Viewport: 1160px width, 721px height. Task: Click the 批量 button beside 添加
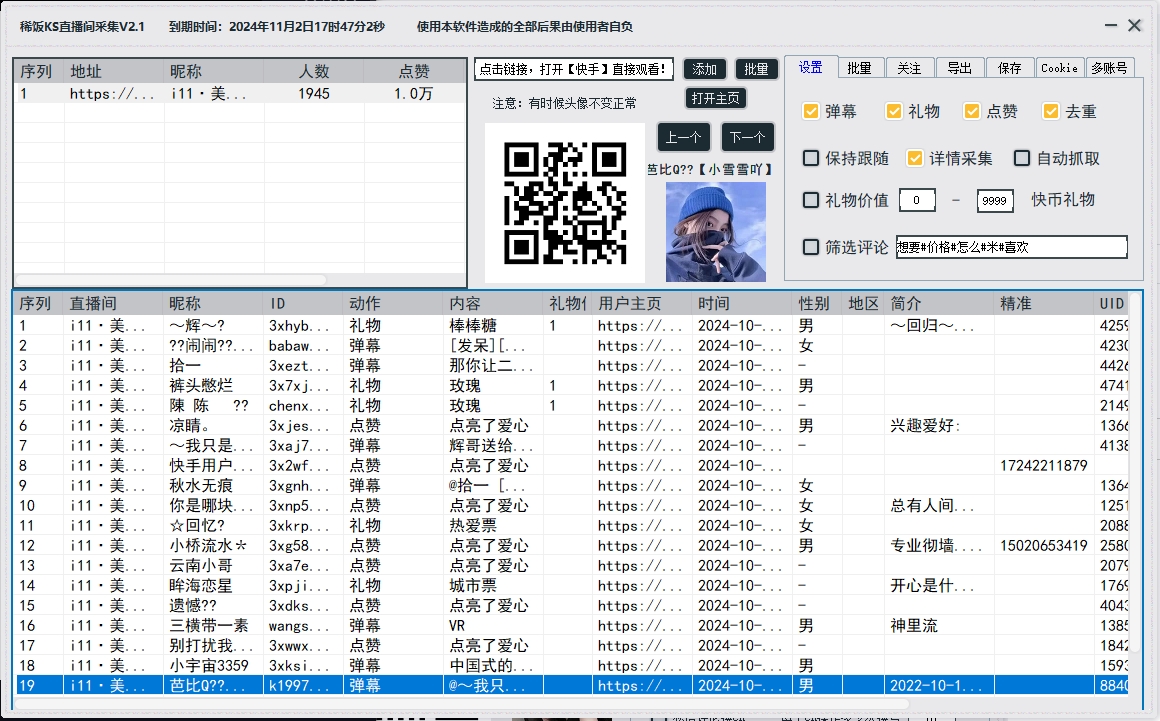[x=756, y=68]
